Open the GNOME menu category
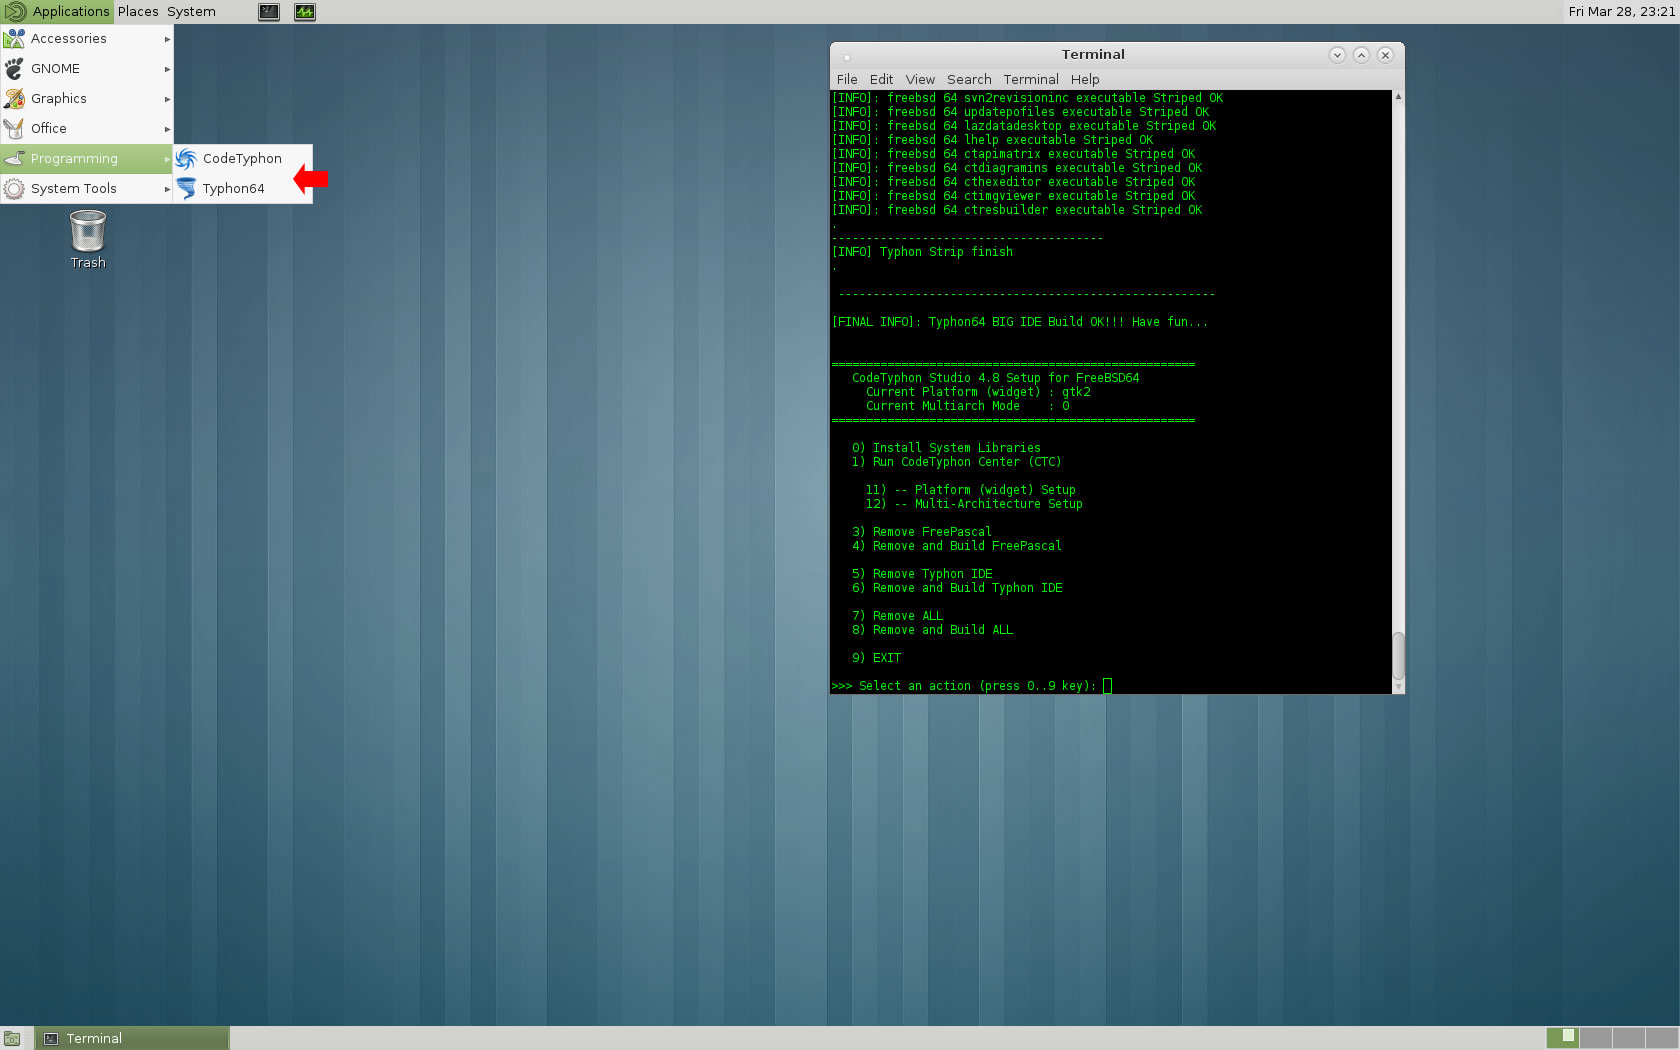The height and width of the screenshot is (1050, 1680). [86, 68]
